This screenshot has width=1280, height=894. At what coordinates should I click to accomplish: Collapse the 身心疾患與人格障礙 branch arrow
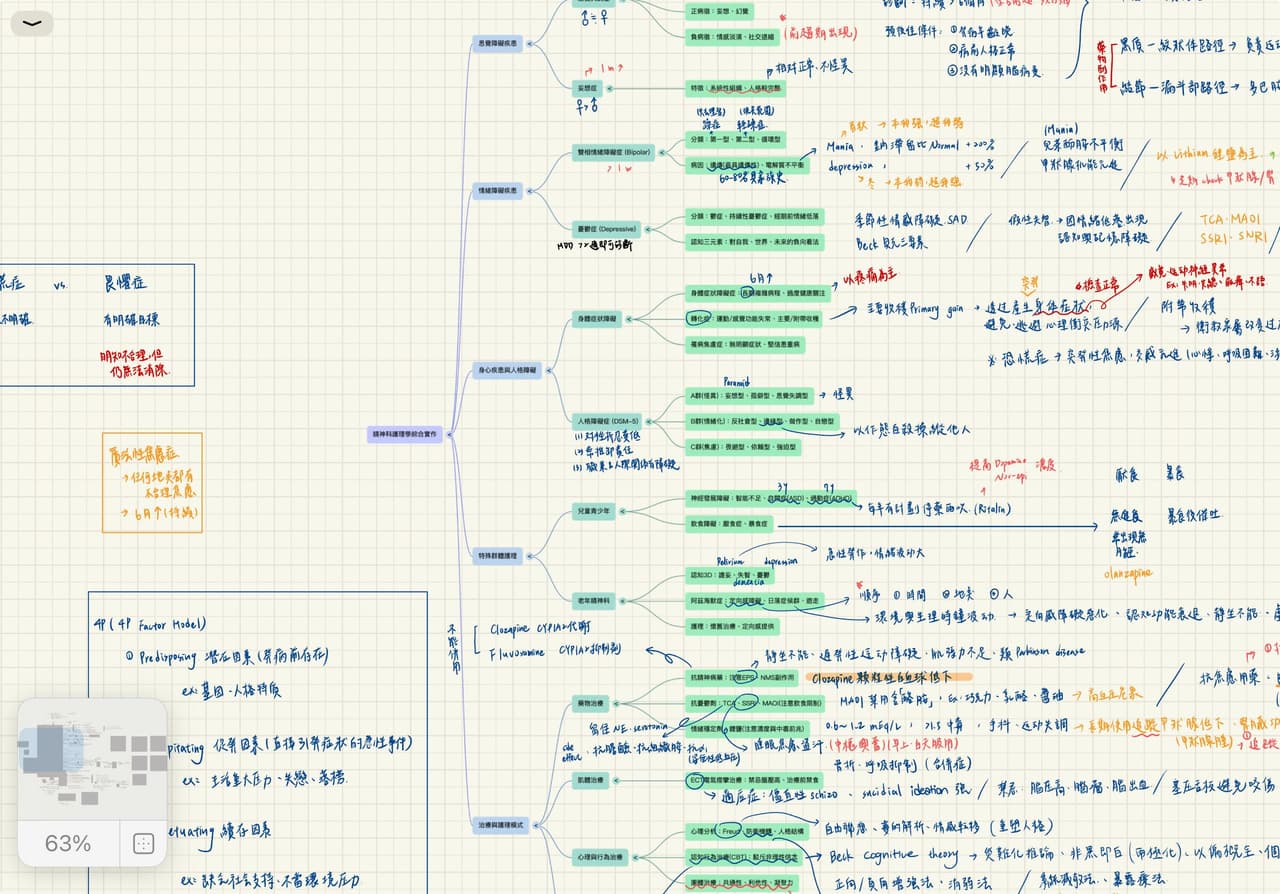click(x=548, y=371)
